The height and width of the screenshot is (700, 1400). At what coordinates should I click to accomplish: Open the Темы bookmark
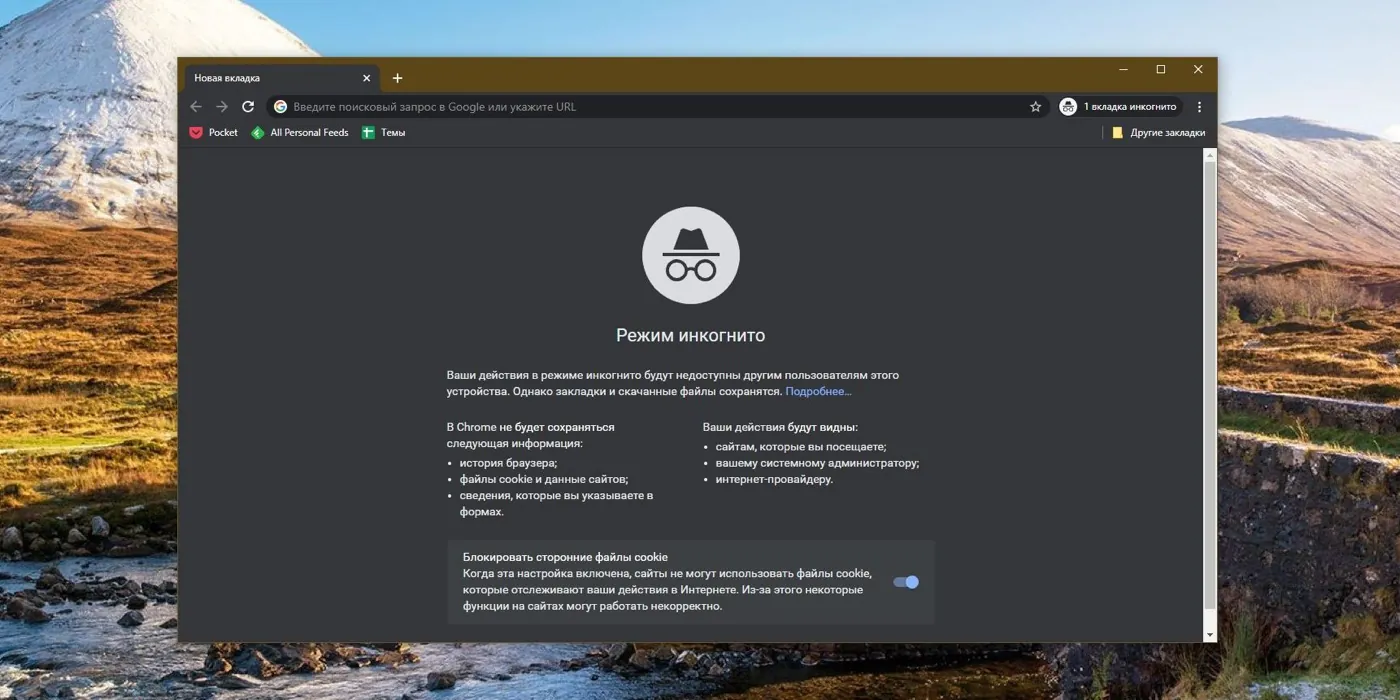point(384,132)
